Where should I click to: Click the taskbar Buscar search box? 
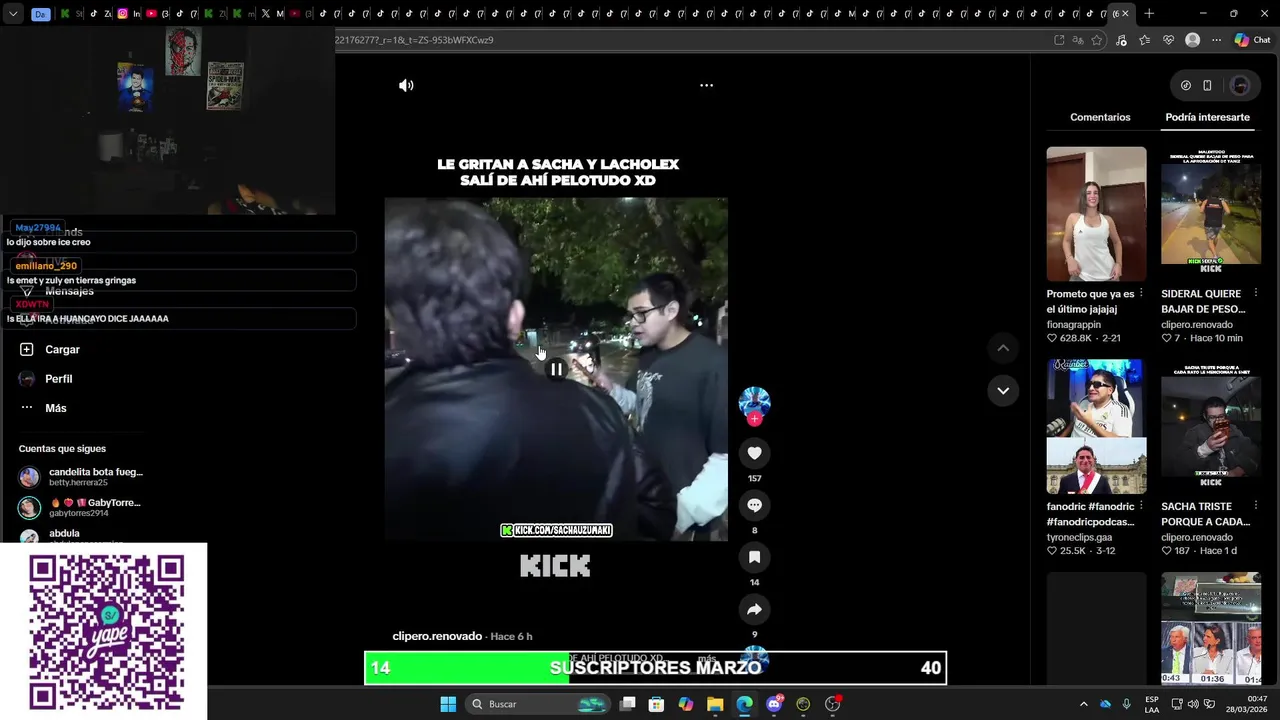pos(539,704)
